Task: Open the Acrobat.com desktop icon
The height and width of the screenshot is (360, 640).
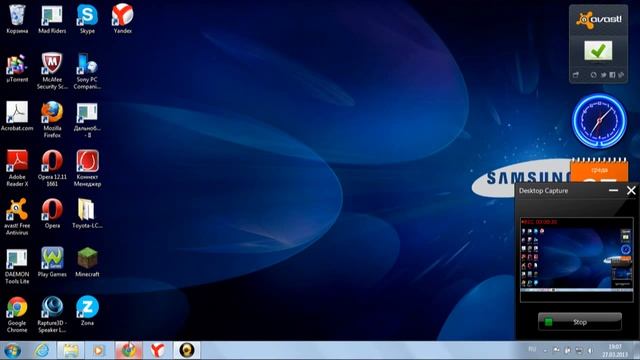Action: [17, 116]
